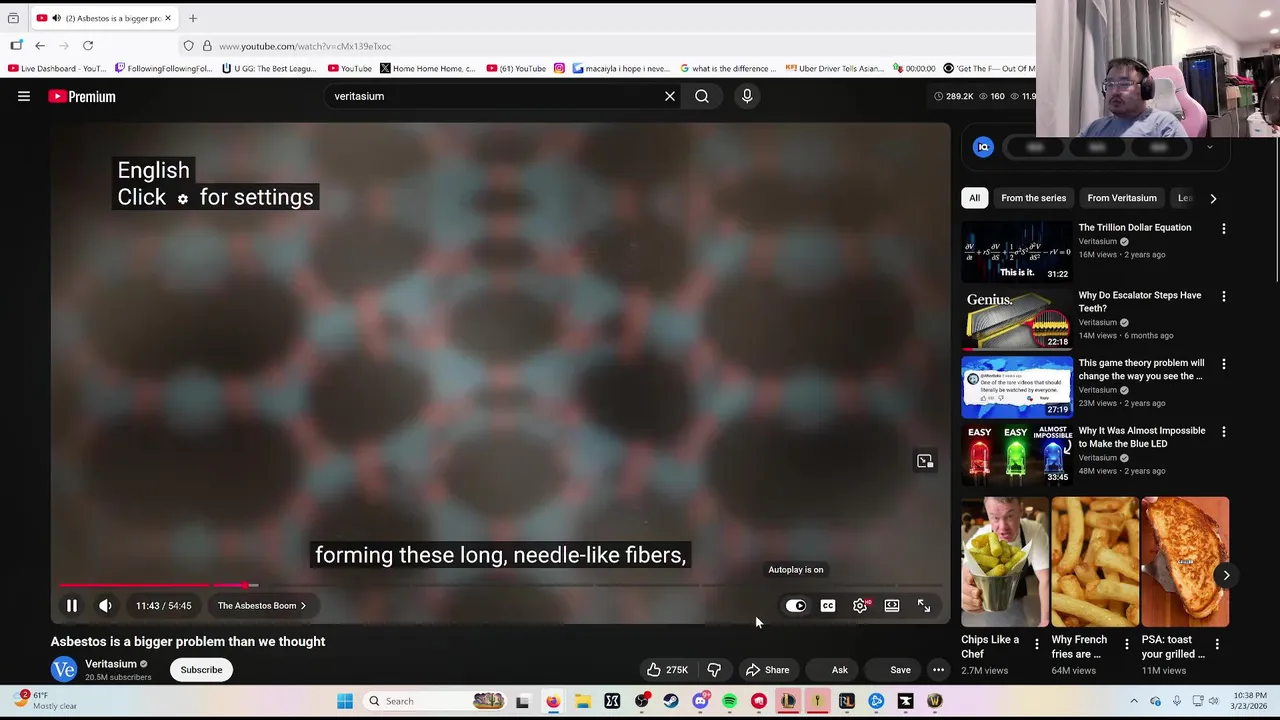Open YouTube guide hamburger menu
Viewport: 1280px width, 720px height.
click(24, 96)
